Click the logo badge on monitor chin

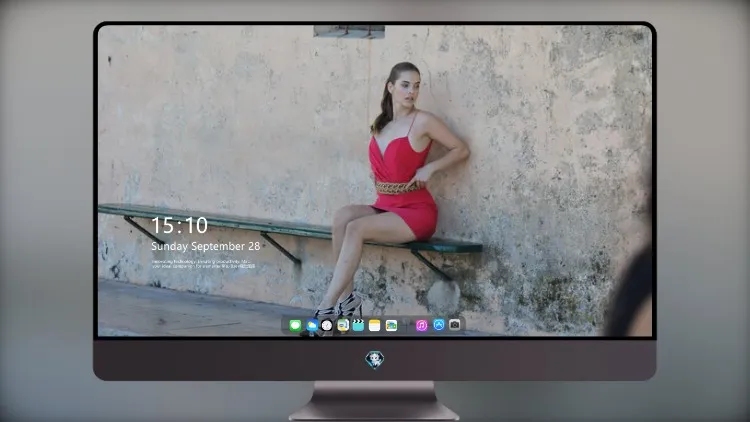375,360
